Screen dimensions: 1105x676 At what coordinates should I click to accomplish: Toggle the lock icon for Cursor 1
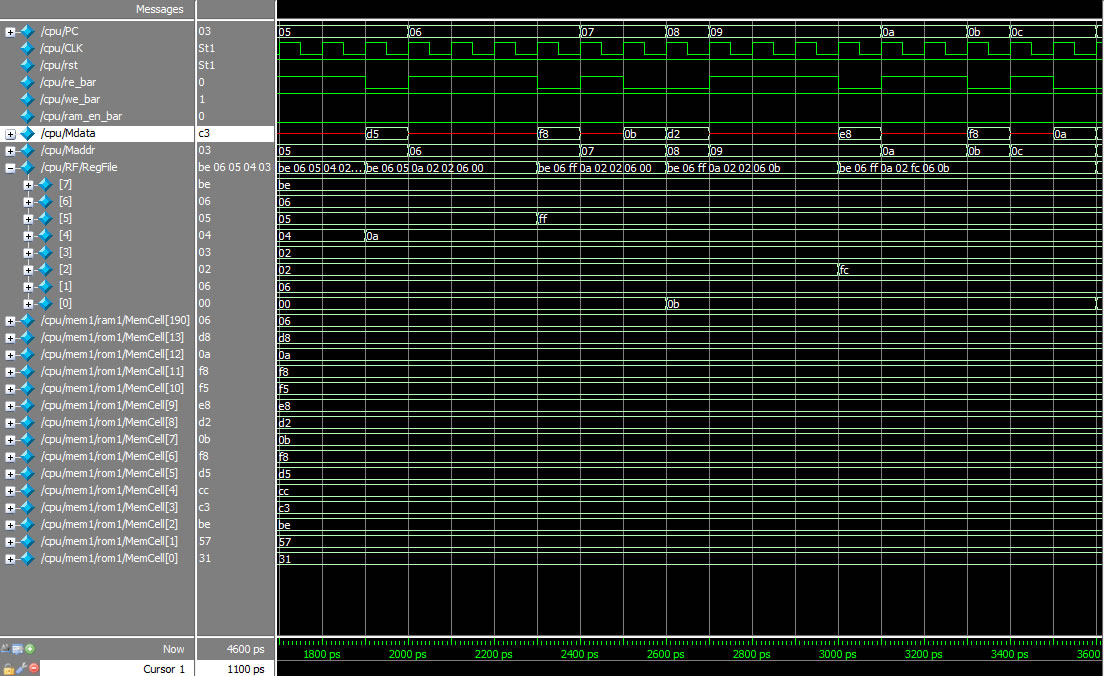pos(8,669)
